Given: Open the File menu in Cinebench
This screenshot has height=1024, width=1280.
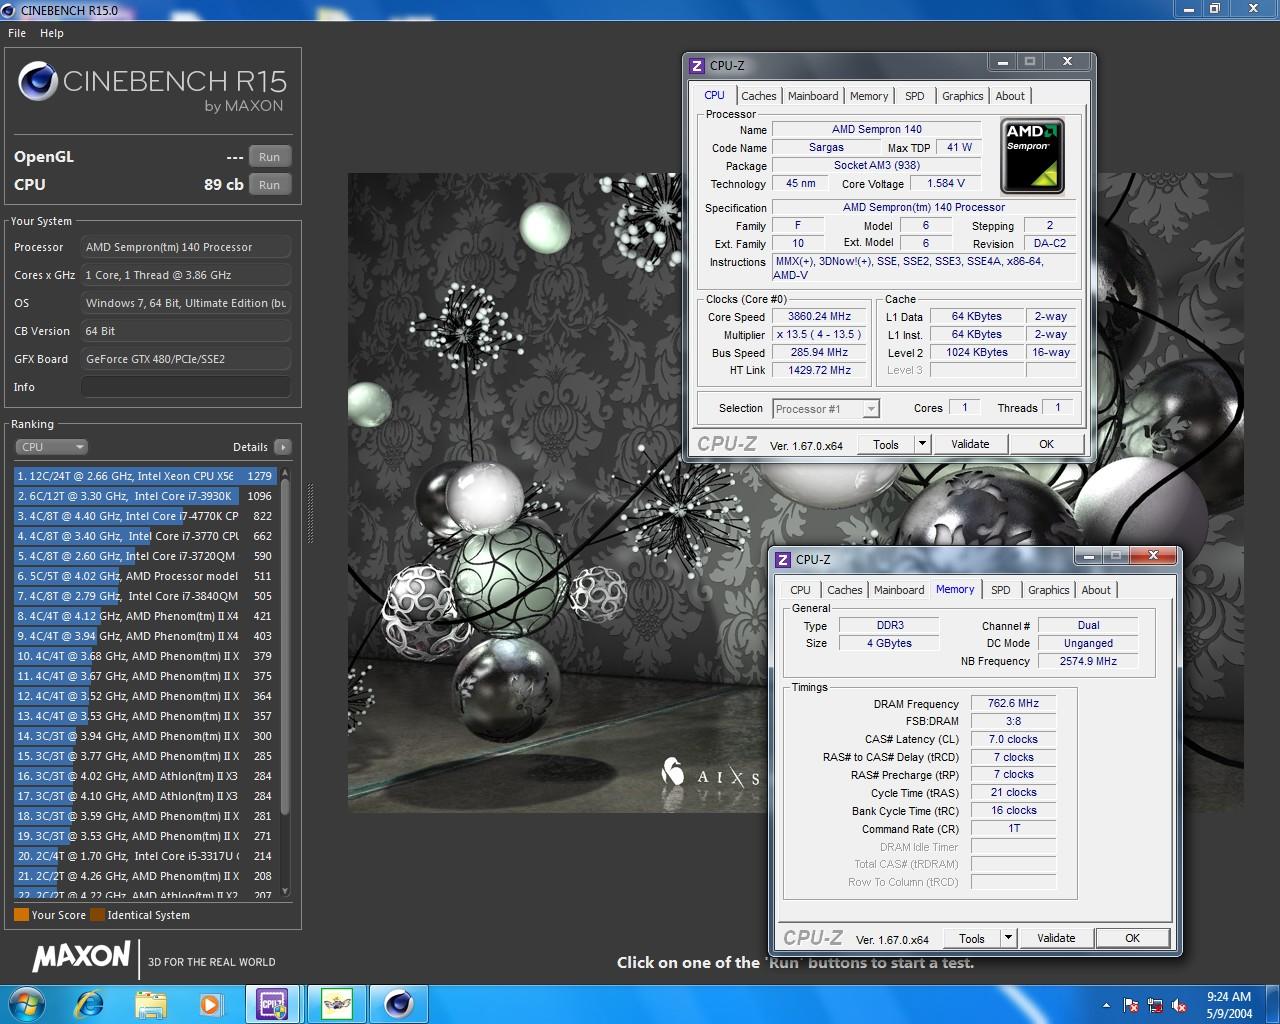Looking at the screenshot, I should (17, 33).
